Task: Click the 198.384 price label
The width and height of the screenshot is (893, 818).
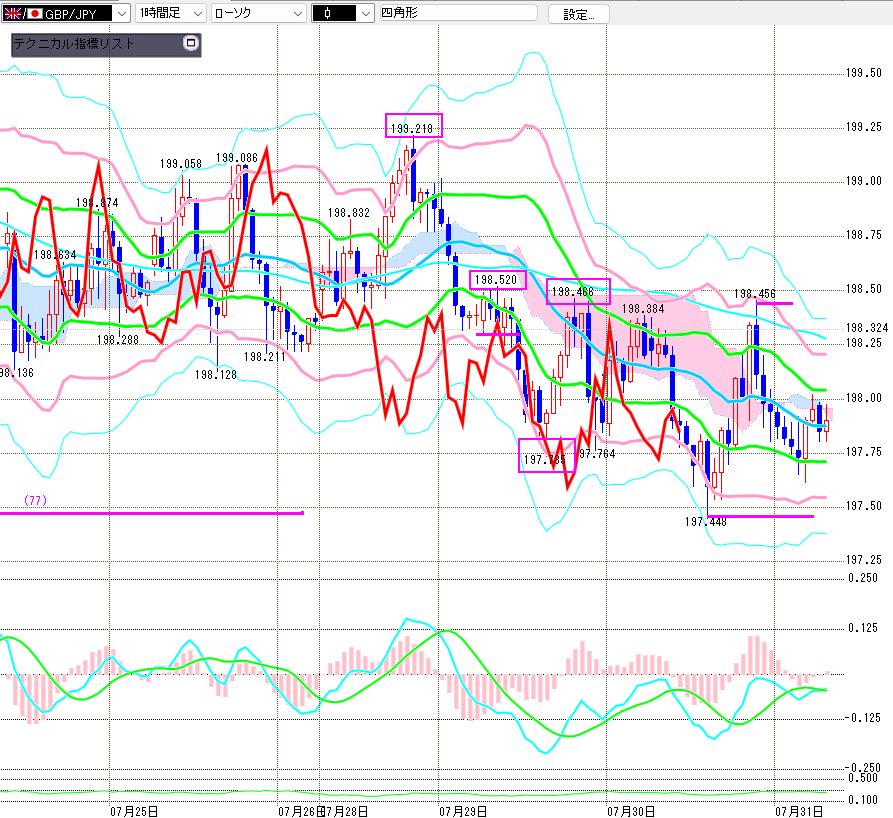Action: point(643,309)
